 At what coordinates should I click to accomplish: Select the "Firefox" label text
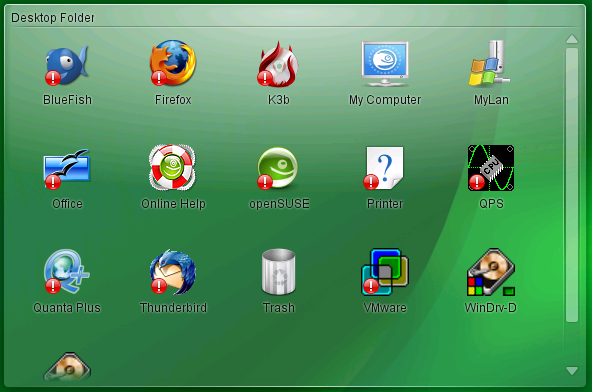click(173, 100)
